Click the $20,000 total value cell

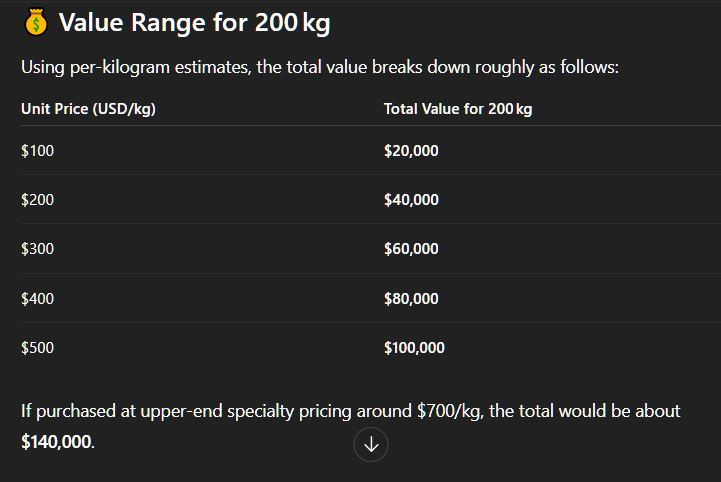411,151
